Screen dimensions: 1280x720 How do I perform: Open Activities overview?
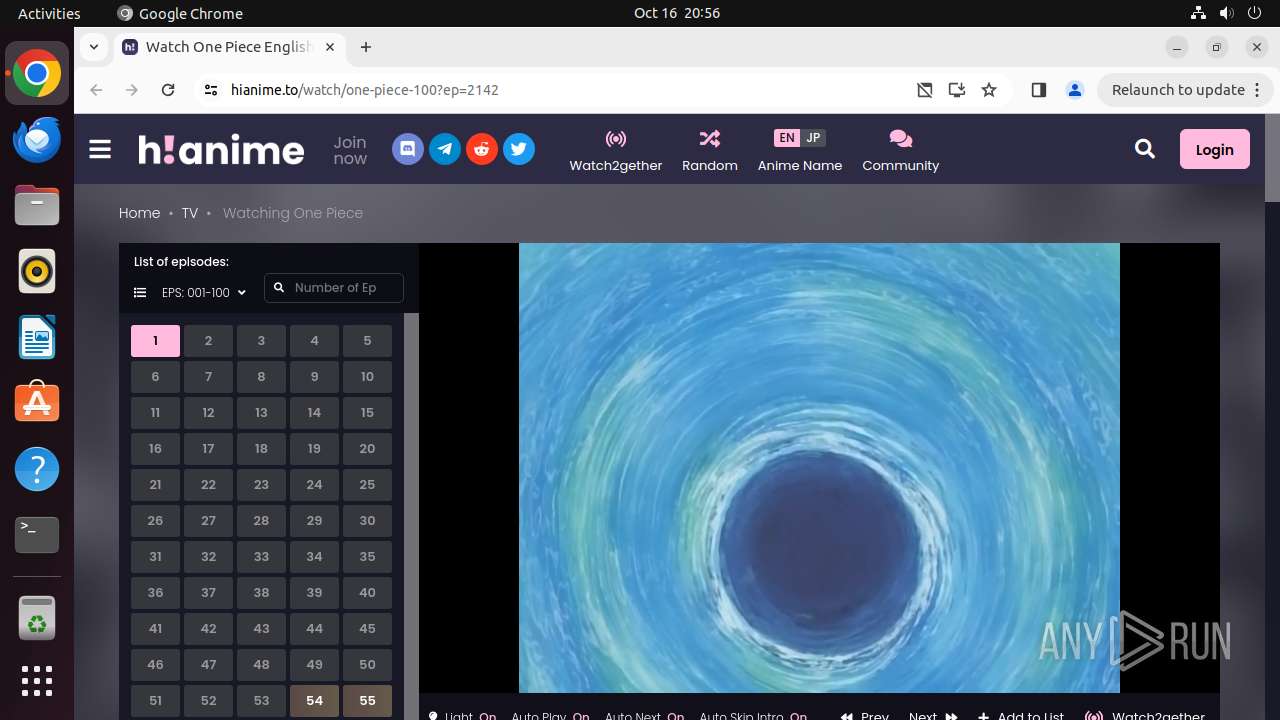(49, 13)
